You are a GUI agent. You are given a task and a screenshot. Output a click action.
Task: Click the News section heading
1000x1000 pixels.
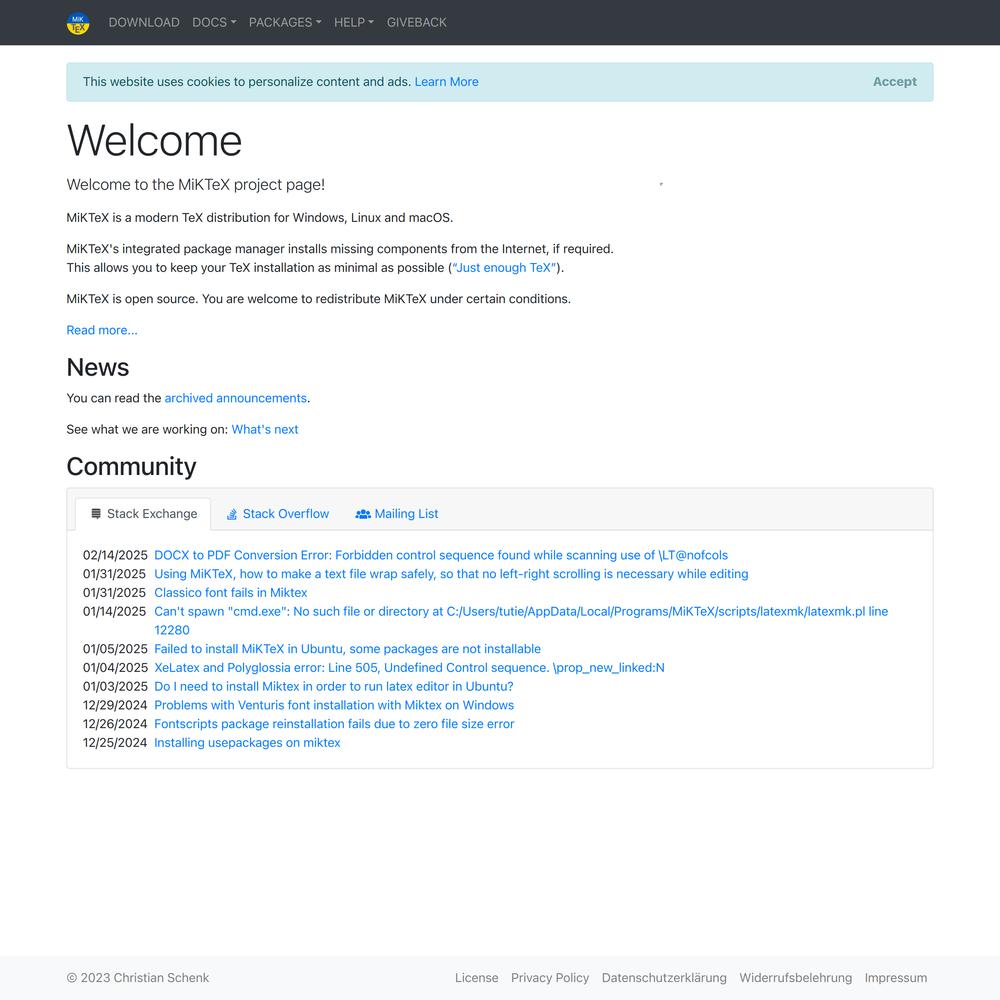[98, 367]
